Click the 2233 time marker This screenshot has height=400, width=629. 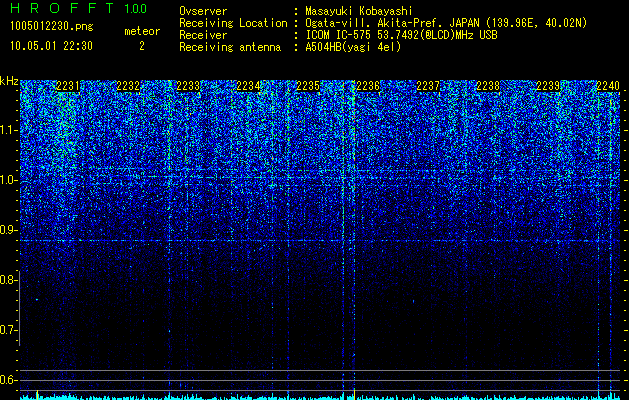tap(188, 86)
